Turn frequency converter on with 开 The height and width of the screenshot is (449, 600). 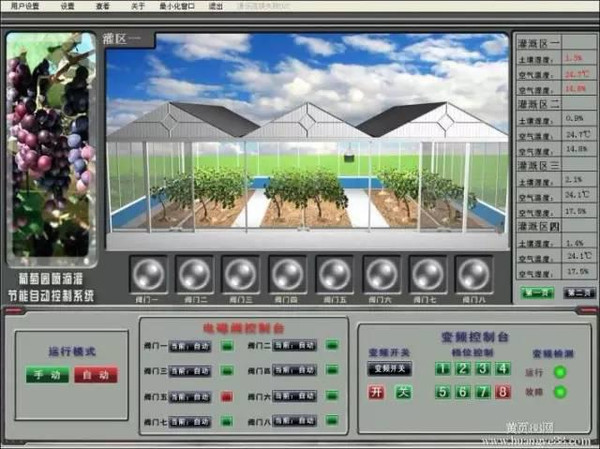point(376,392)
